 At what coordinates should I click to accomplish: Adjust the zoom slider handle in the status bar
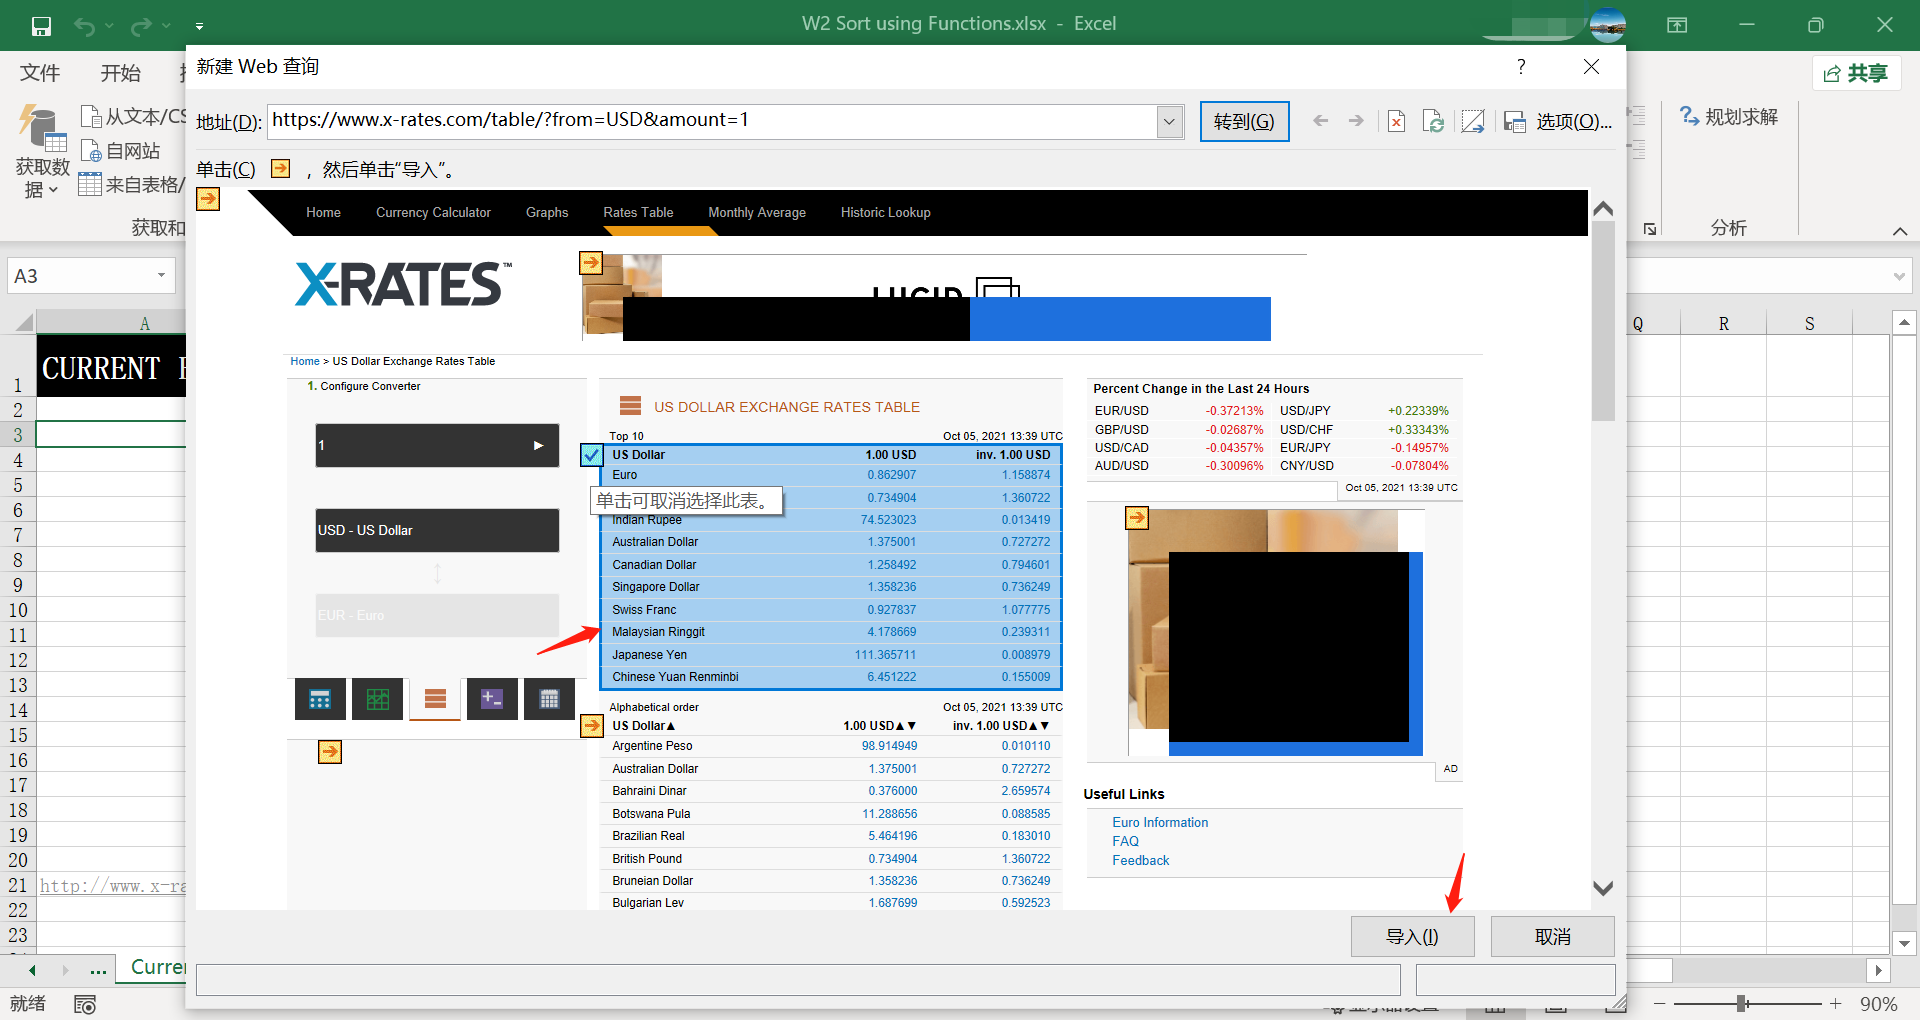pyautogui.click(x=1742, y=1003)
